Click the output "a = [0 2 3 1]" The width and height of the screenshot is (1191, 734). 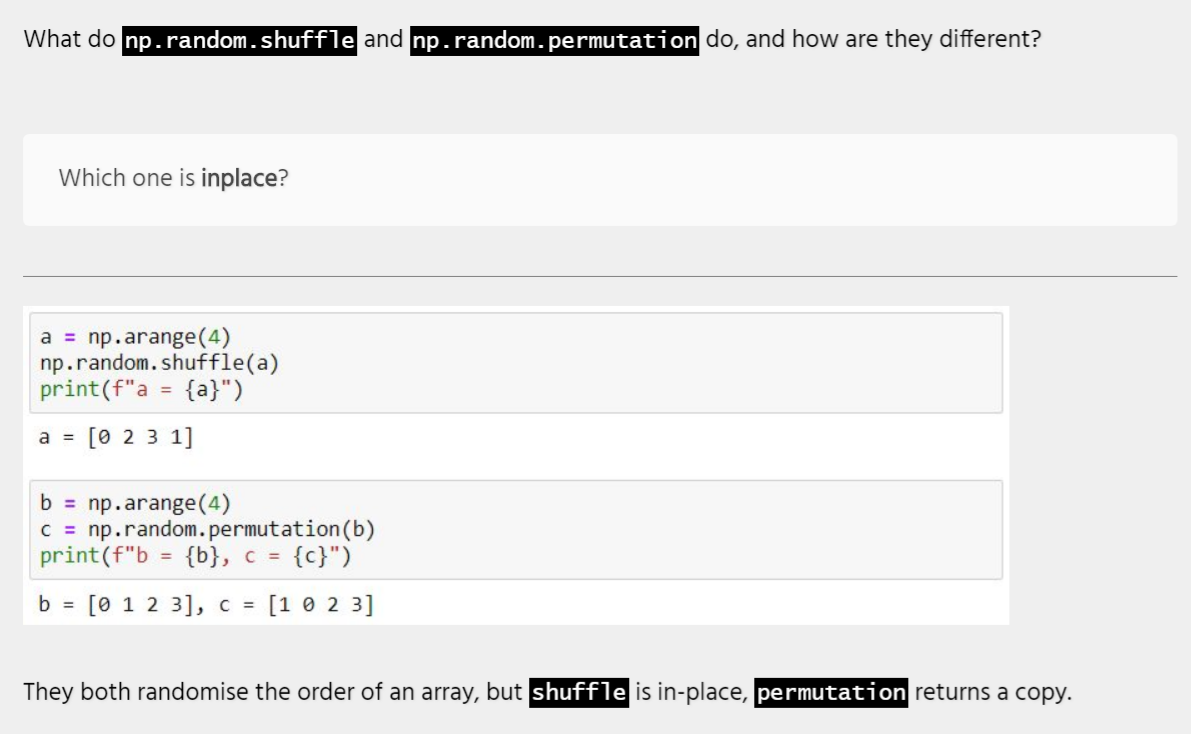(116, 437)
